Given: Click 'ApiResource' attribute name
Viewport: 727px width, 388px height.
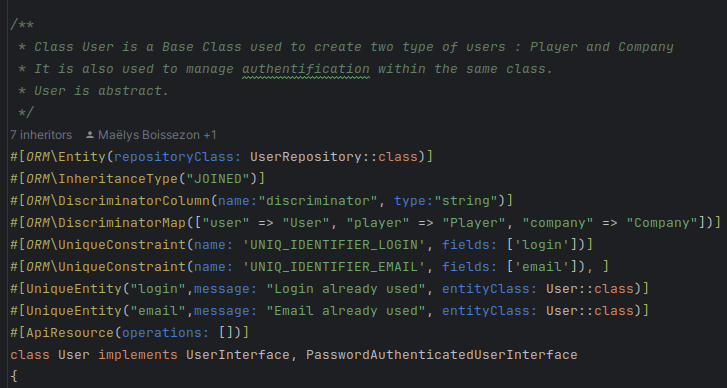Looking at the screenshot, I should tap(70, 333).
